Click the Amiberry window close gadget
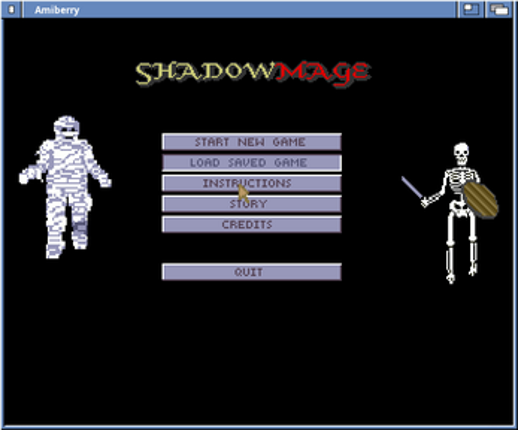 tap(11, 9)
